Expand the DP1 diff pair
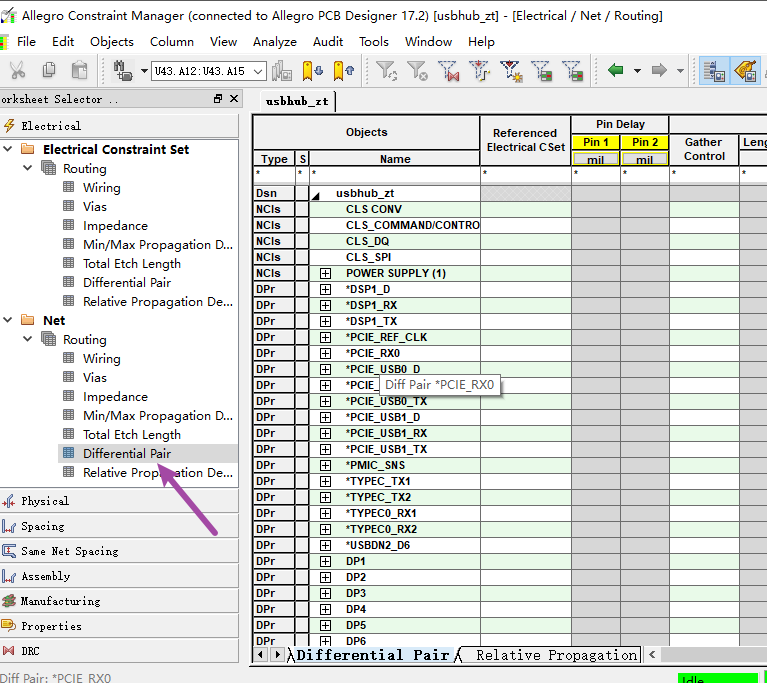Viewport: 767px width, 683px height. pyautogui.click(x=325, y=561)
